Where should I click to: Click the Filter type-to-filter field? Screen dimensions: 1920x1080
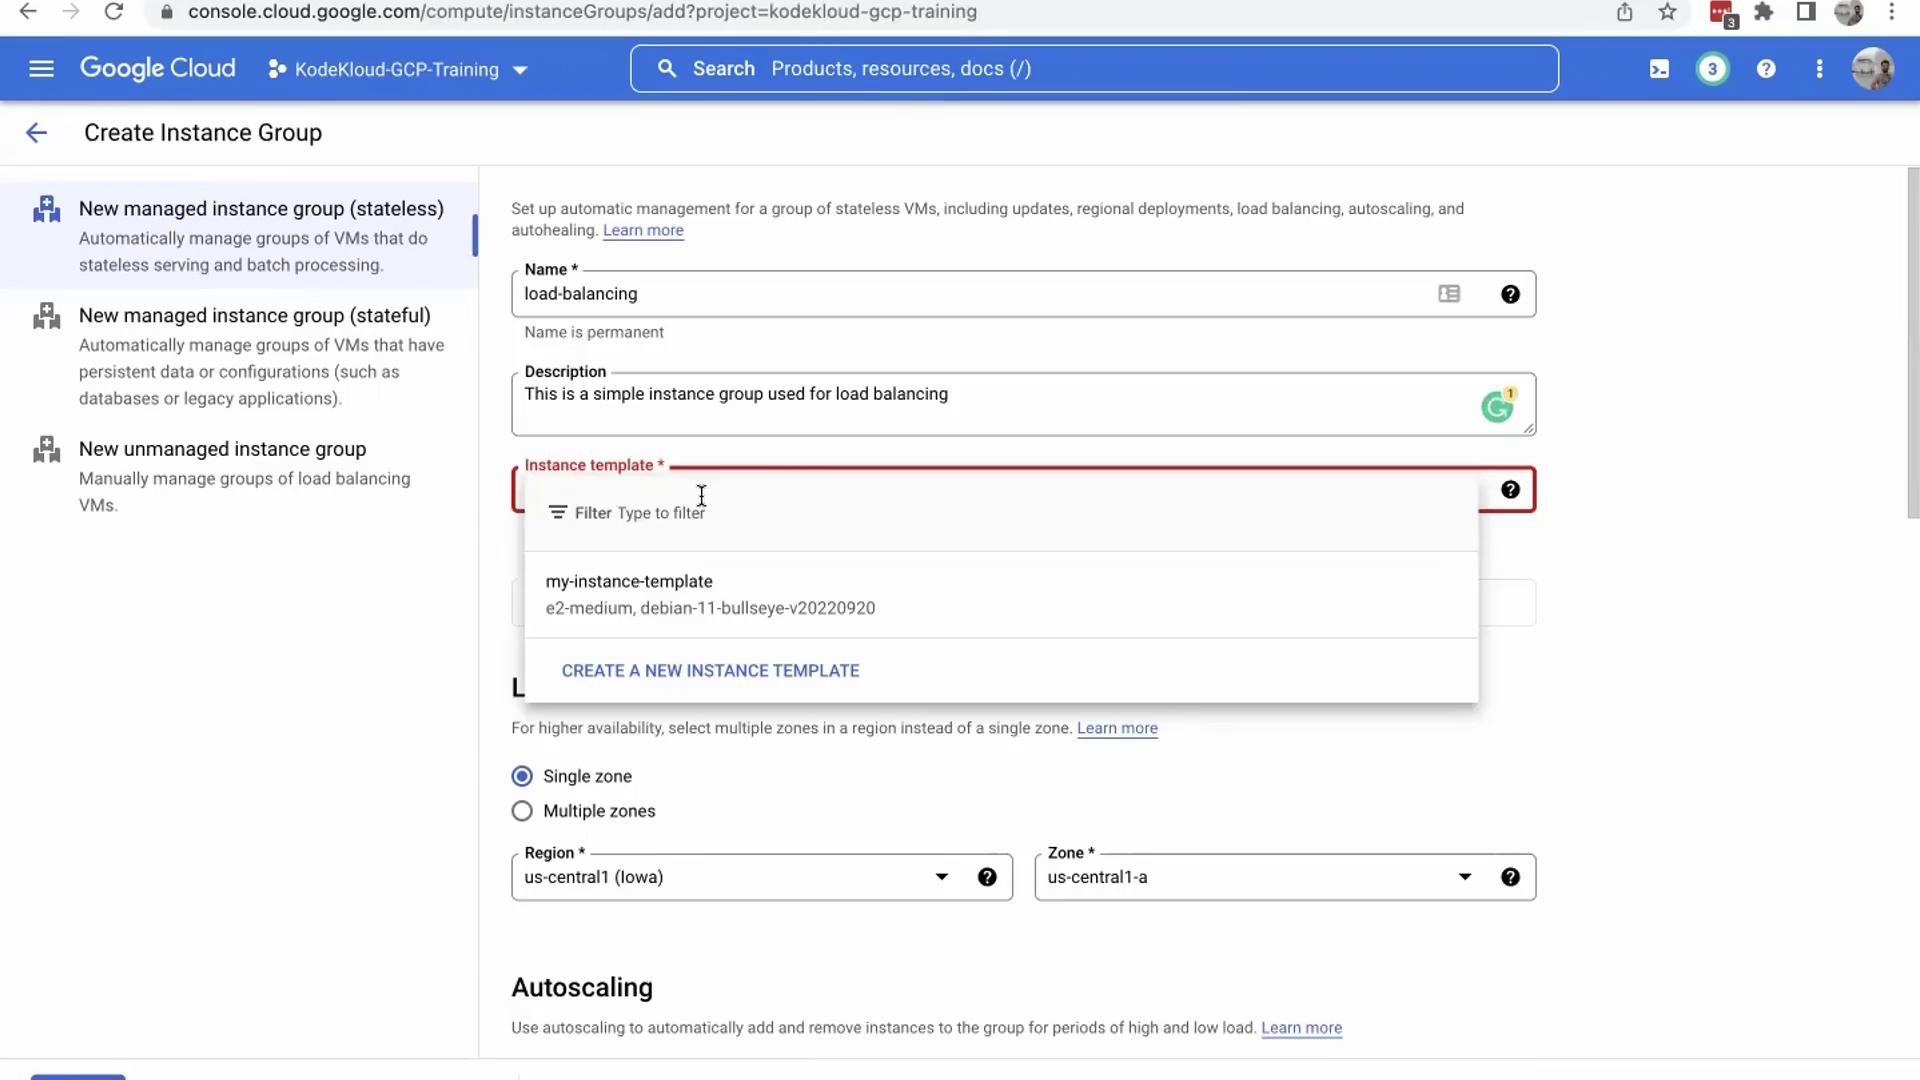[660, 513]
